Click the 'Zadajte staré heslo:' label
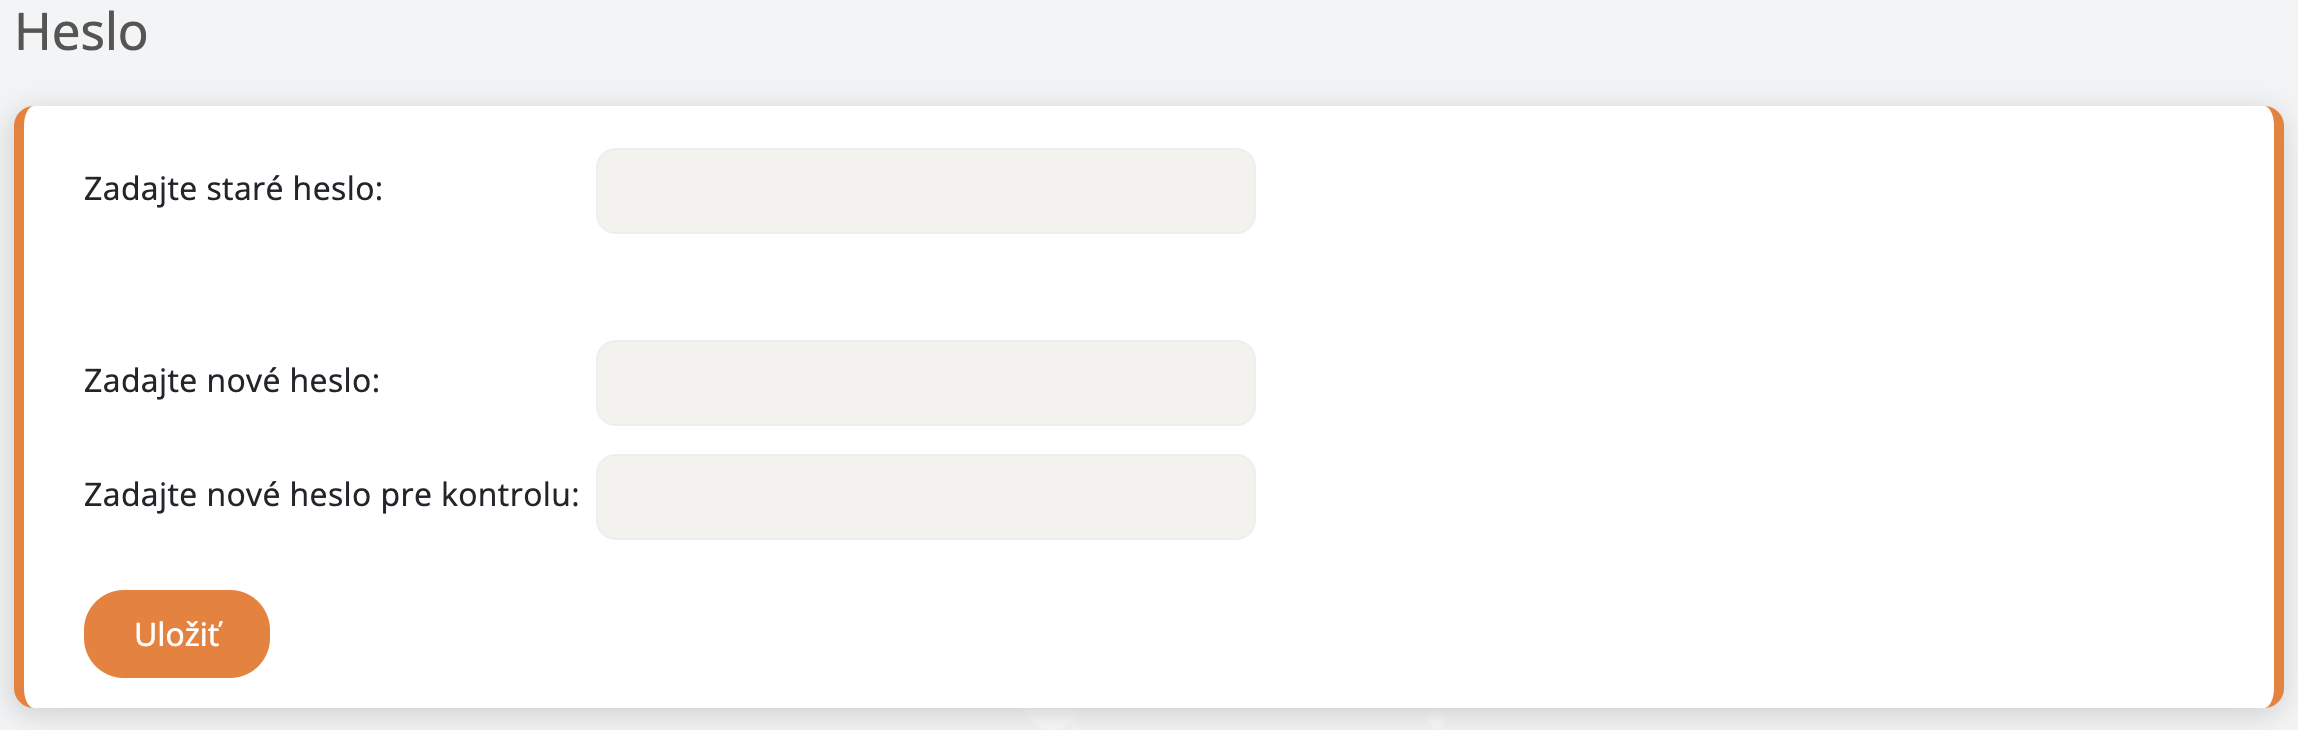Screen dimensions: 2298x730 pos(233,189)
